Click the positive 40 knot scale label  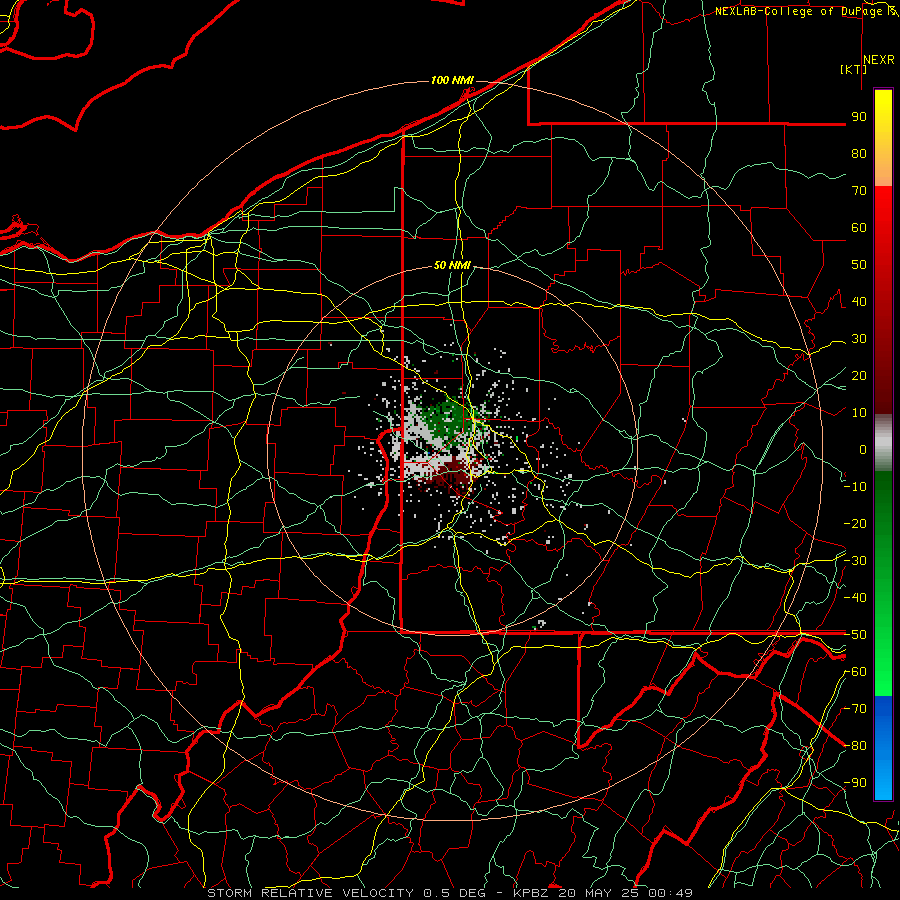(859, 301)
